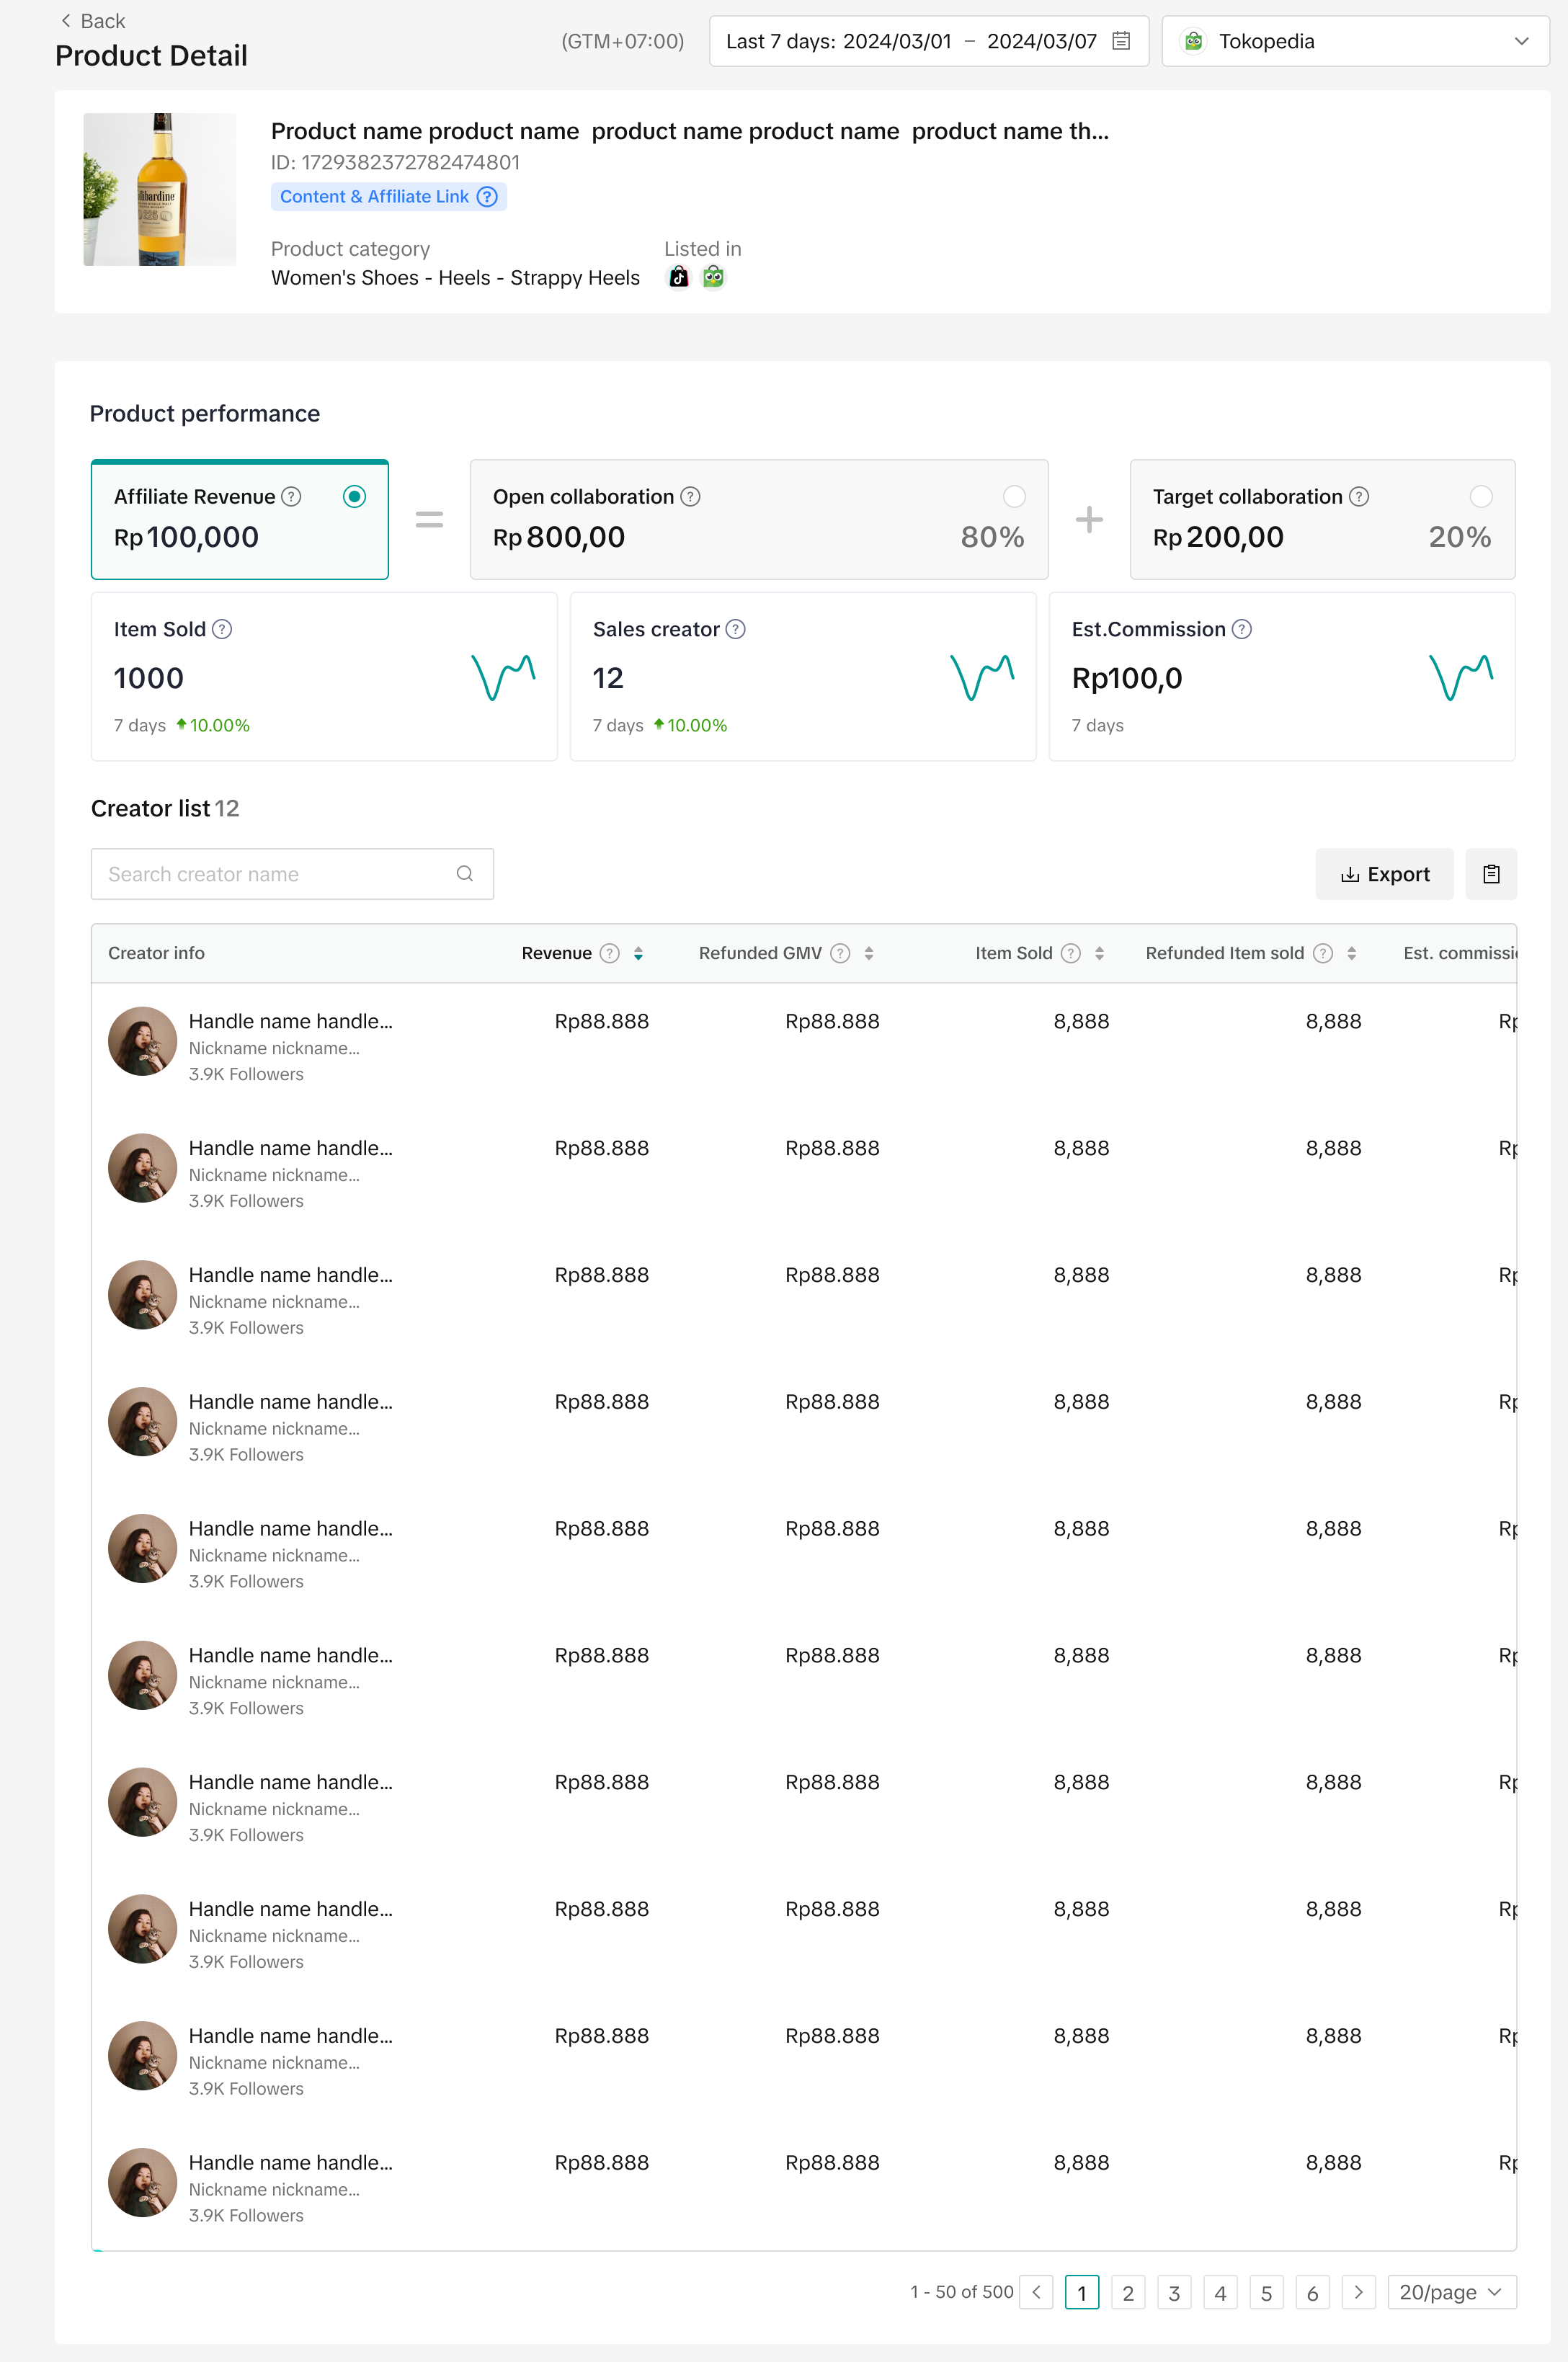Go to page 3 in pagination
Screen dimensions: 1568x2362
tap(1174, 2292)
